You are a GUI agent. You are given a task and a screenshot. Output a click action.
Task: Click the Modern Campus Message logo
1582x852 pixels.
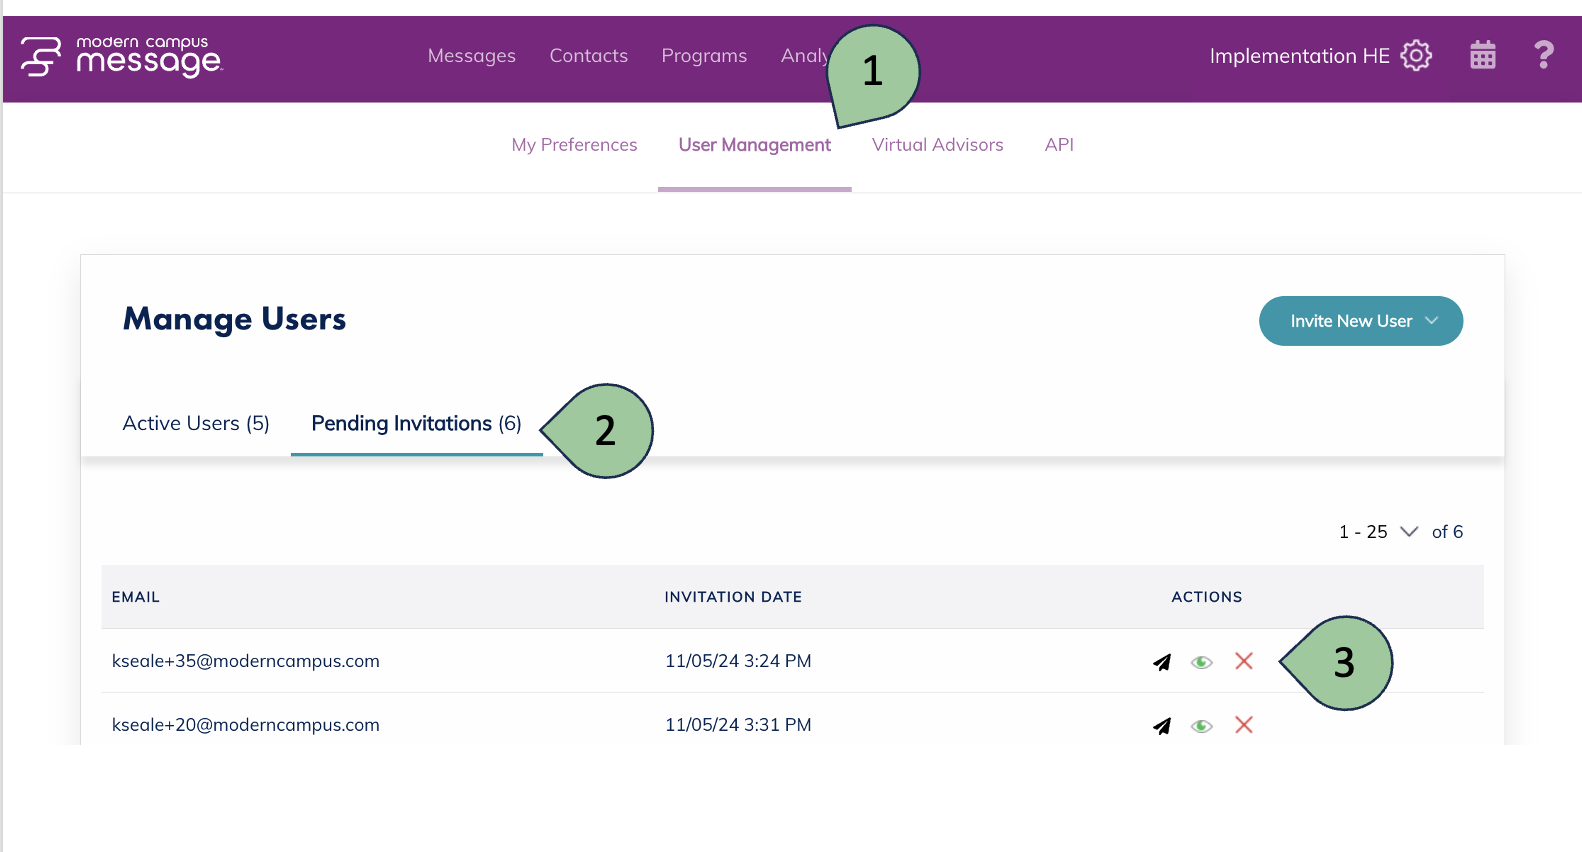(x=121, y=57)
